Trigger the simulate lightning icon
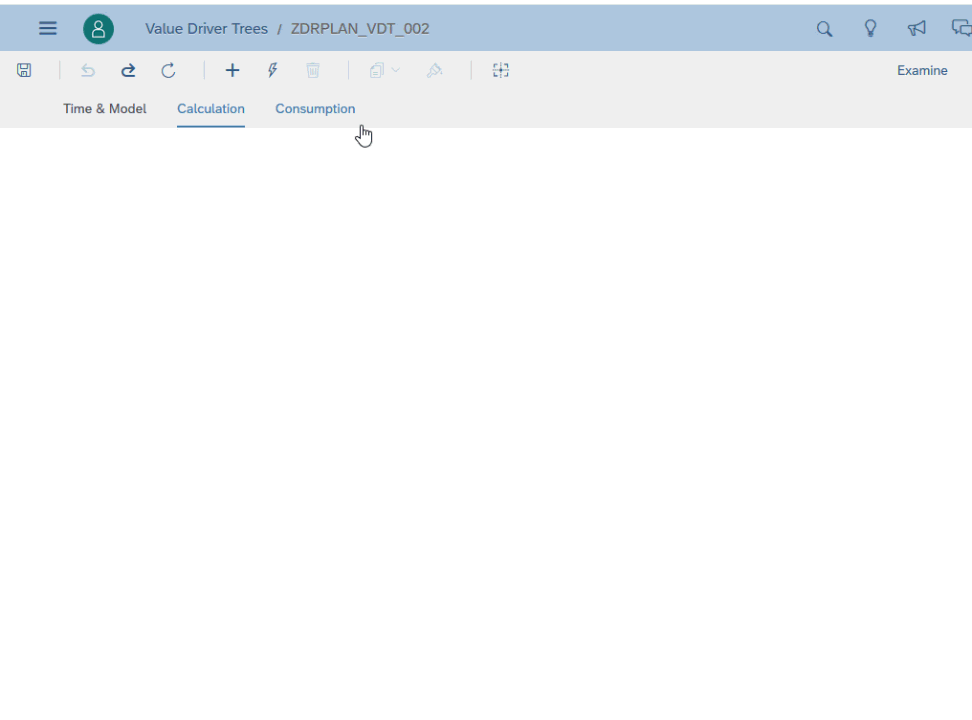 (x=272, y=70)
